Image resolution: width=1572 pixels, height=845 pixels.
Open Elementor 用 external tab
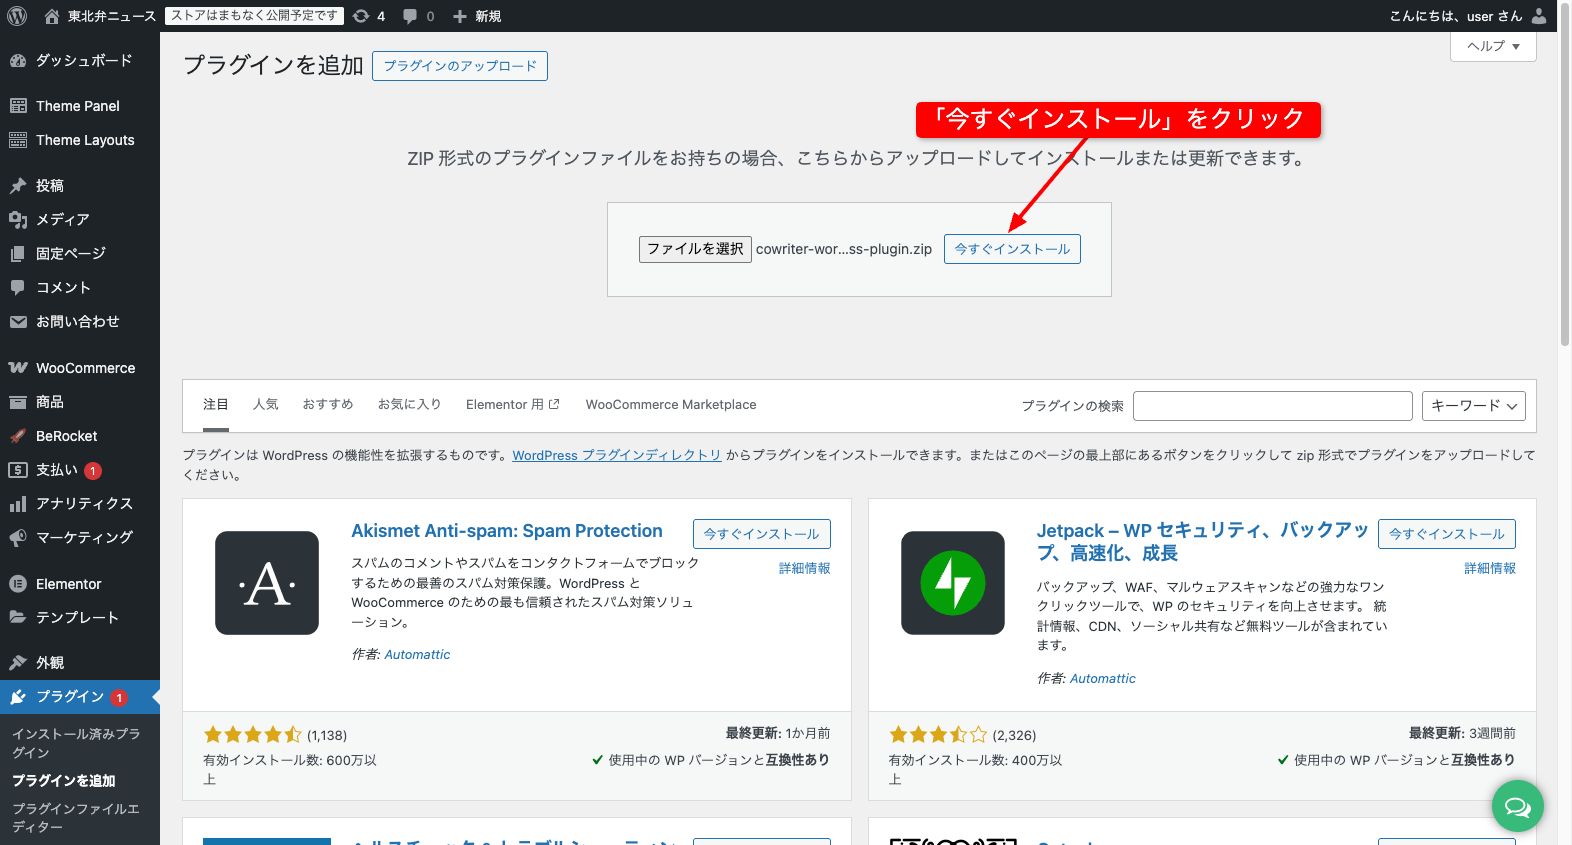pos(513,405)
